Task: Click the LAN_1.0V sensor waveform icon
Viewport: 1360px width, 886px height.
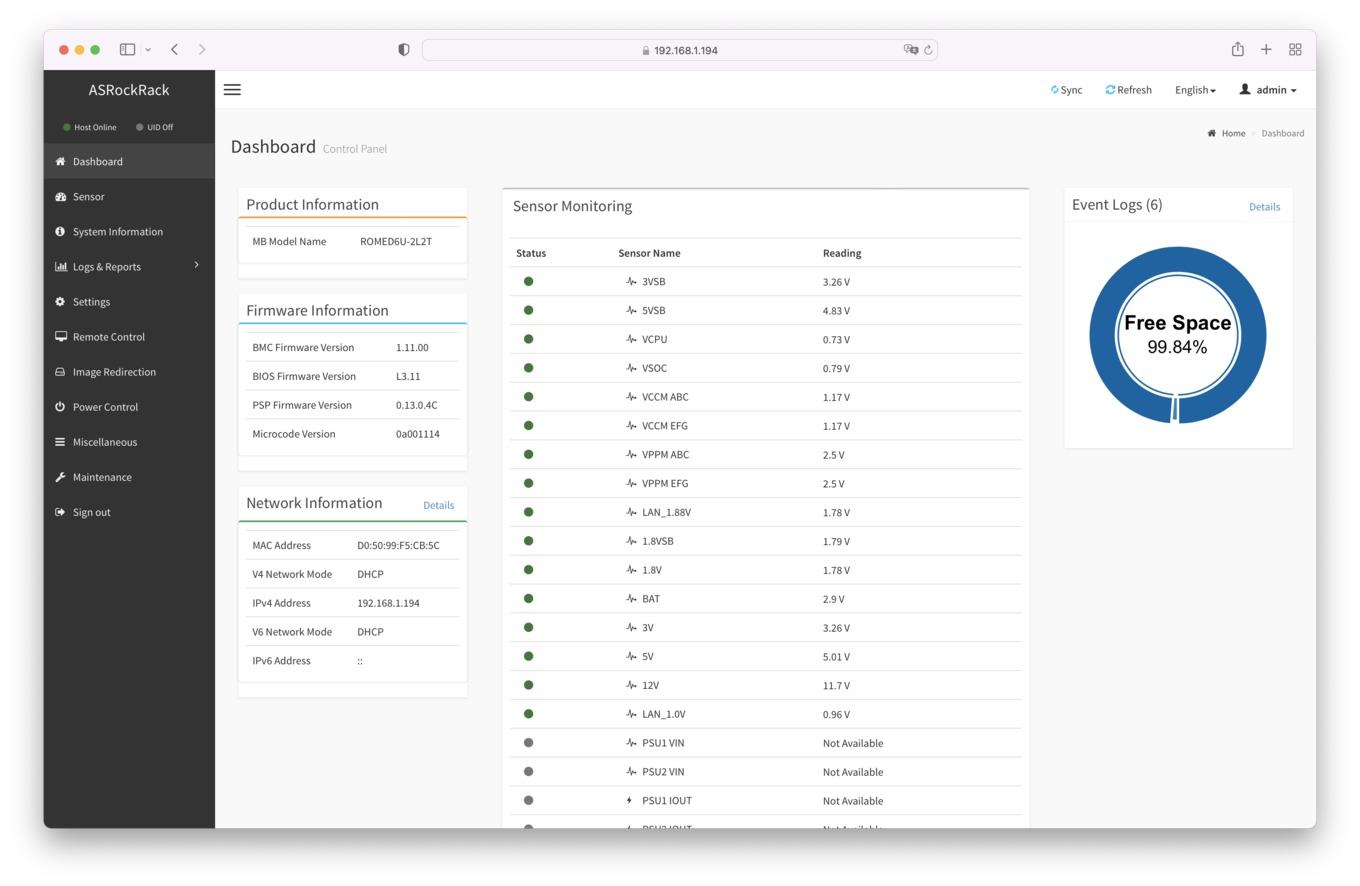Action: click(x=631, y=714)
